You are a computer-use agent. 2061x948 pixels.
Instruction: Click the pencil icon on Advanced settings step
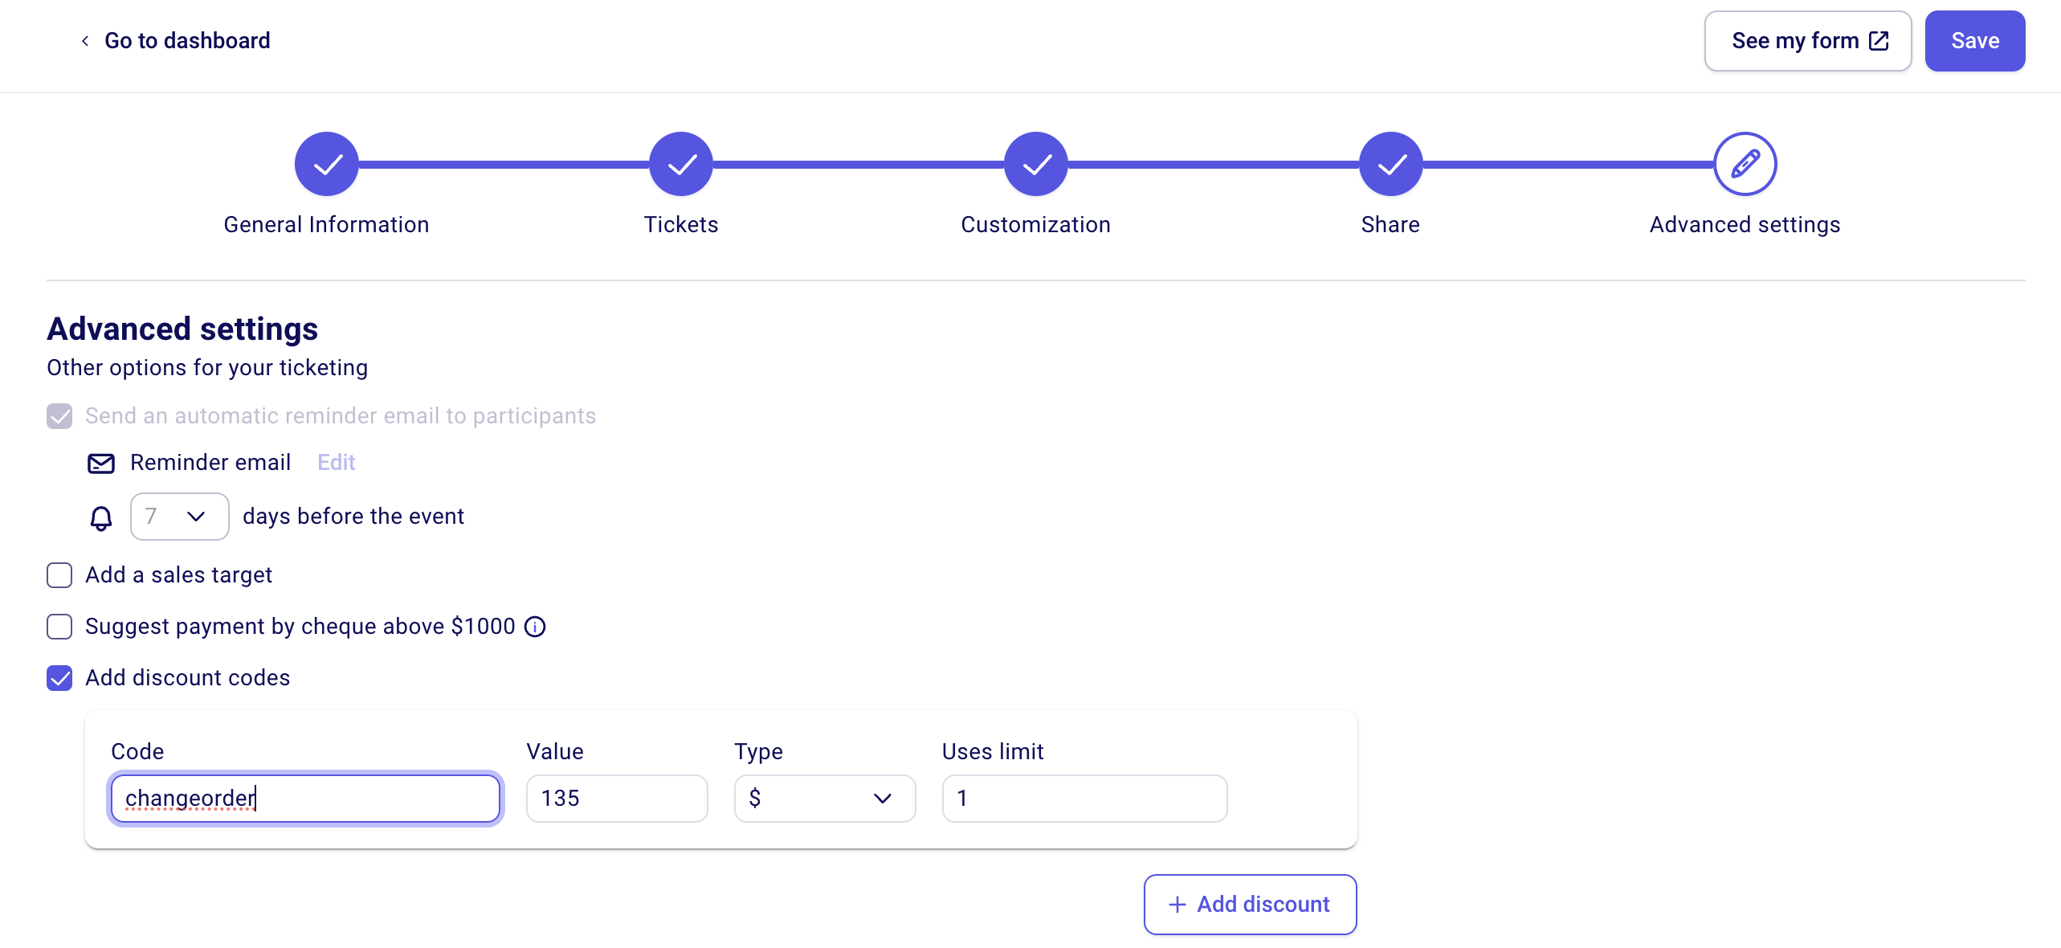click(x=1745, y=163)
